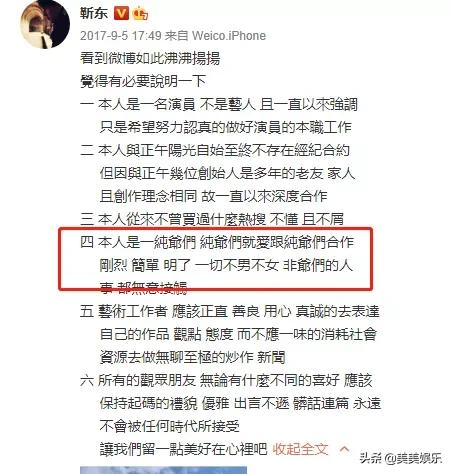Select point 一 about being an actor

point(219,116)
